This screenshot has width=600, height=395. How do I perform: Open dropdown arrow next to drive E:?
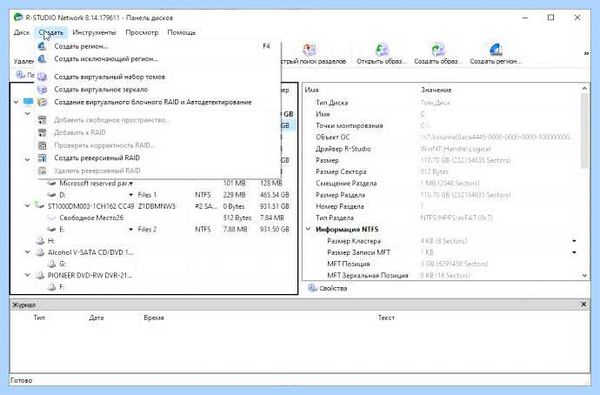tap(131, 229)
